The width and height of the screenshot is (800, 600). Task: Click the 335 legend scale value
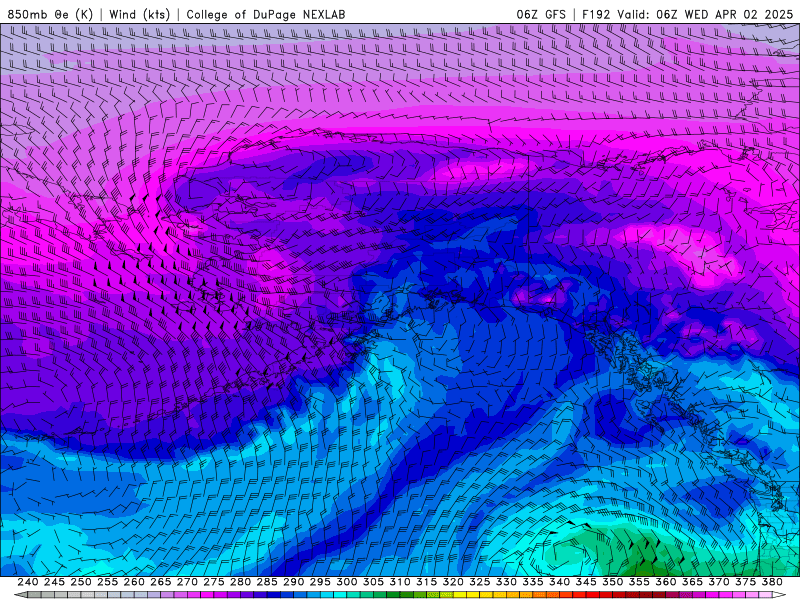pyautogui.click(x=533, y=582)
